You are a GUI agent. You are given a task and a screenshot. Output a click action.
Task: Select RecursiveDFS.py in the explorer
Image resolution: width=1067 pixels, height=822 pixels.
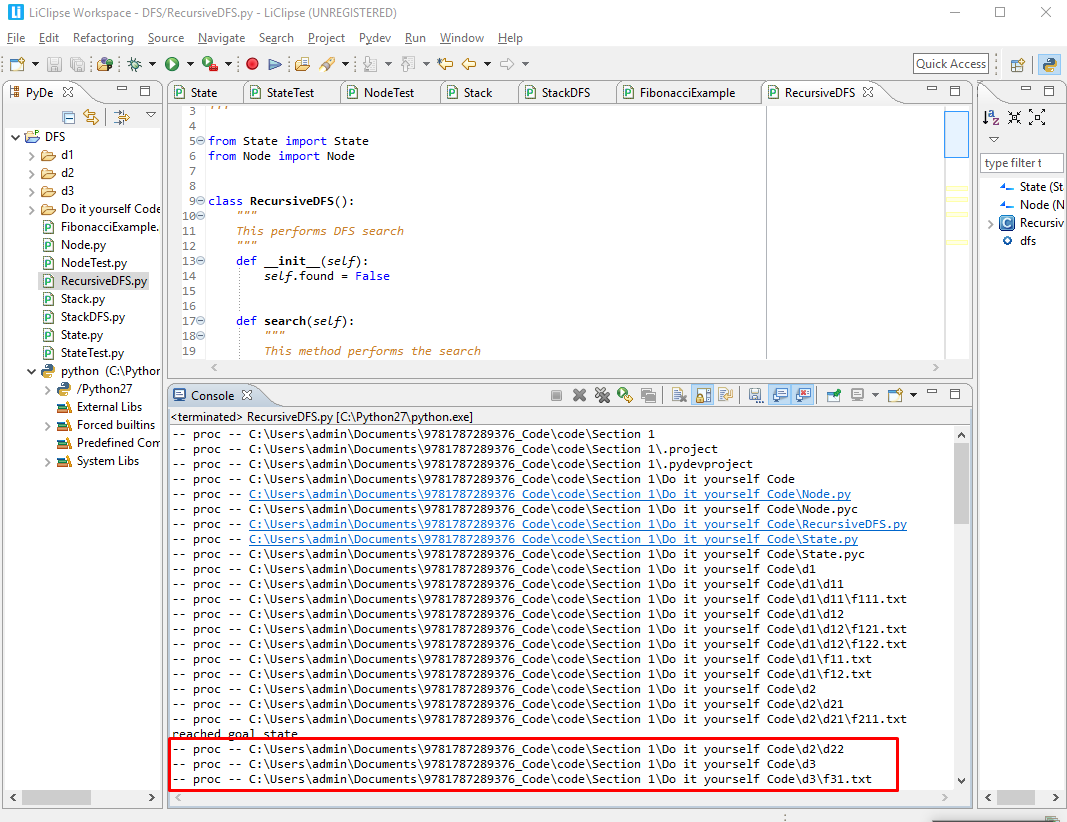coord(103,281)
